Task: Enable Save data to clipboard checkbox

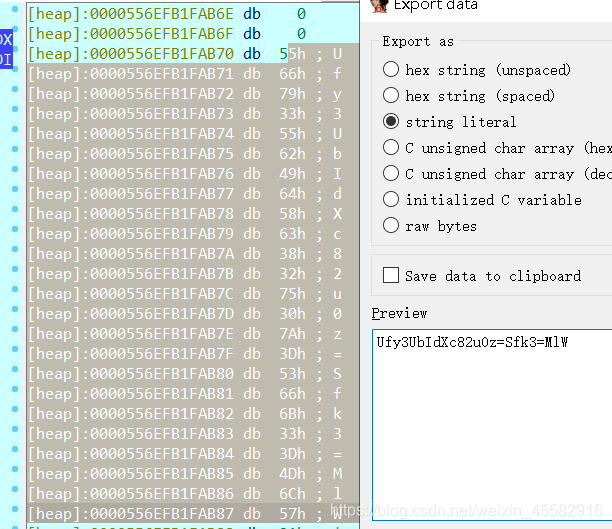Action: (391, 275)
